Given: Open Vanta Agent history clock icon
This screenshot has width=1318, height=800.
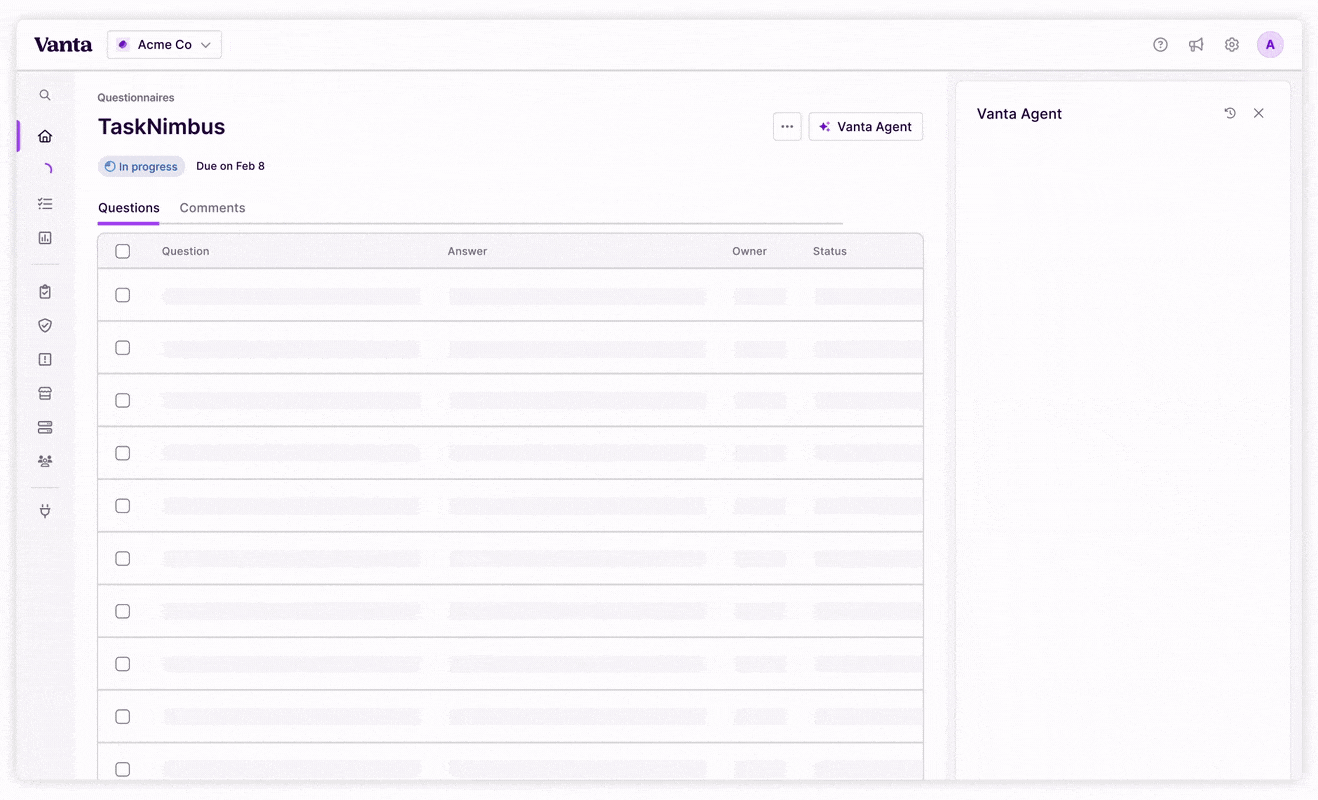Looking at the screenshot, I should [x=1230, y=113].
